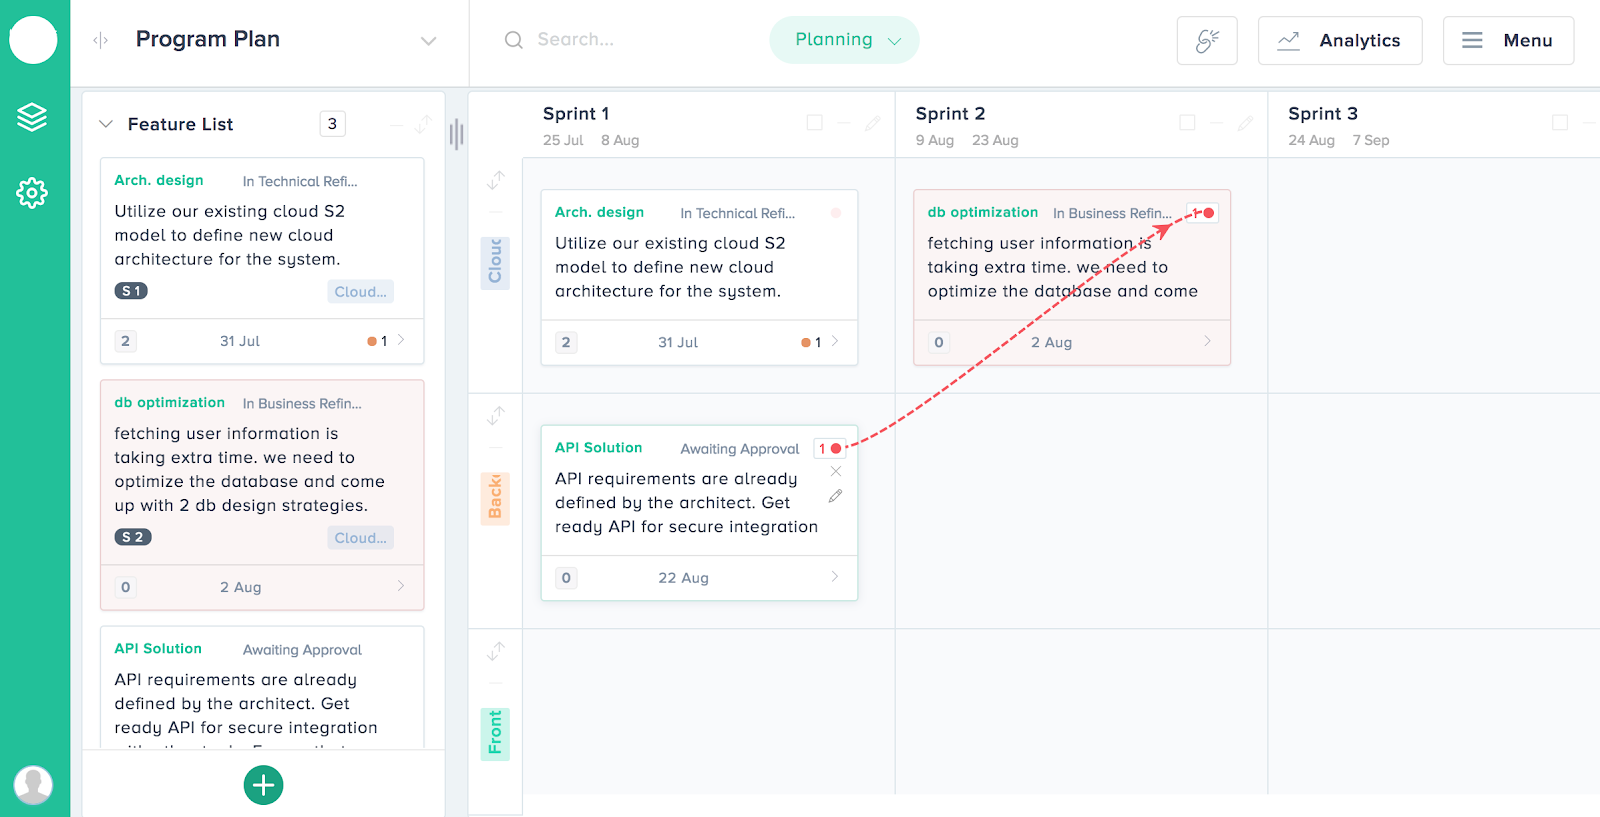Collapse the Feature List section
The width and height of the screenshot is (1600, 817).
[106, 124]
